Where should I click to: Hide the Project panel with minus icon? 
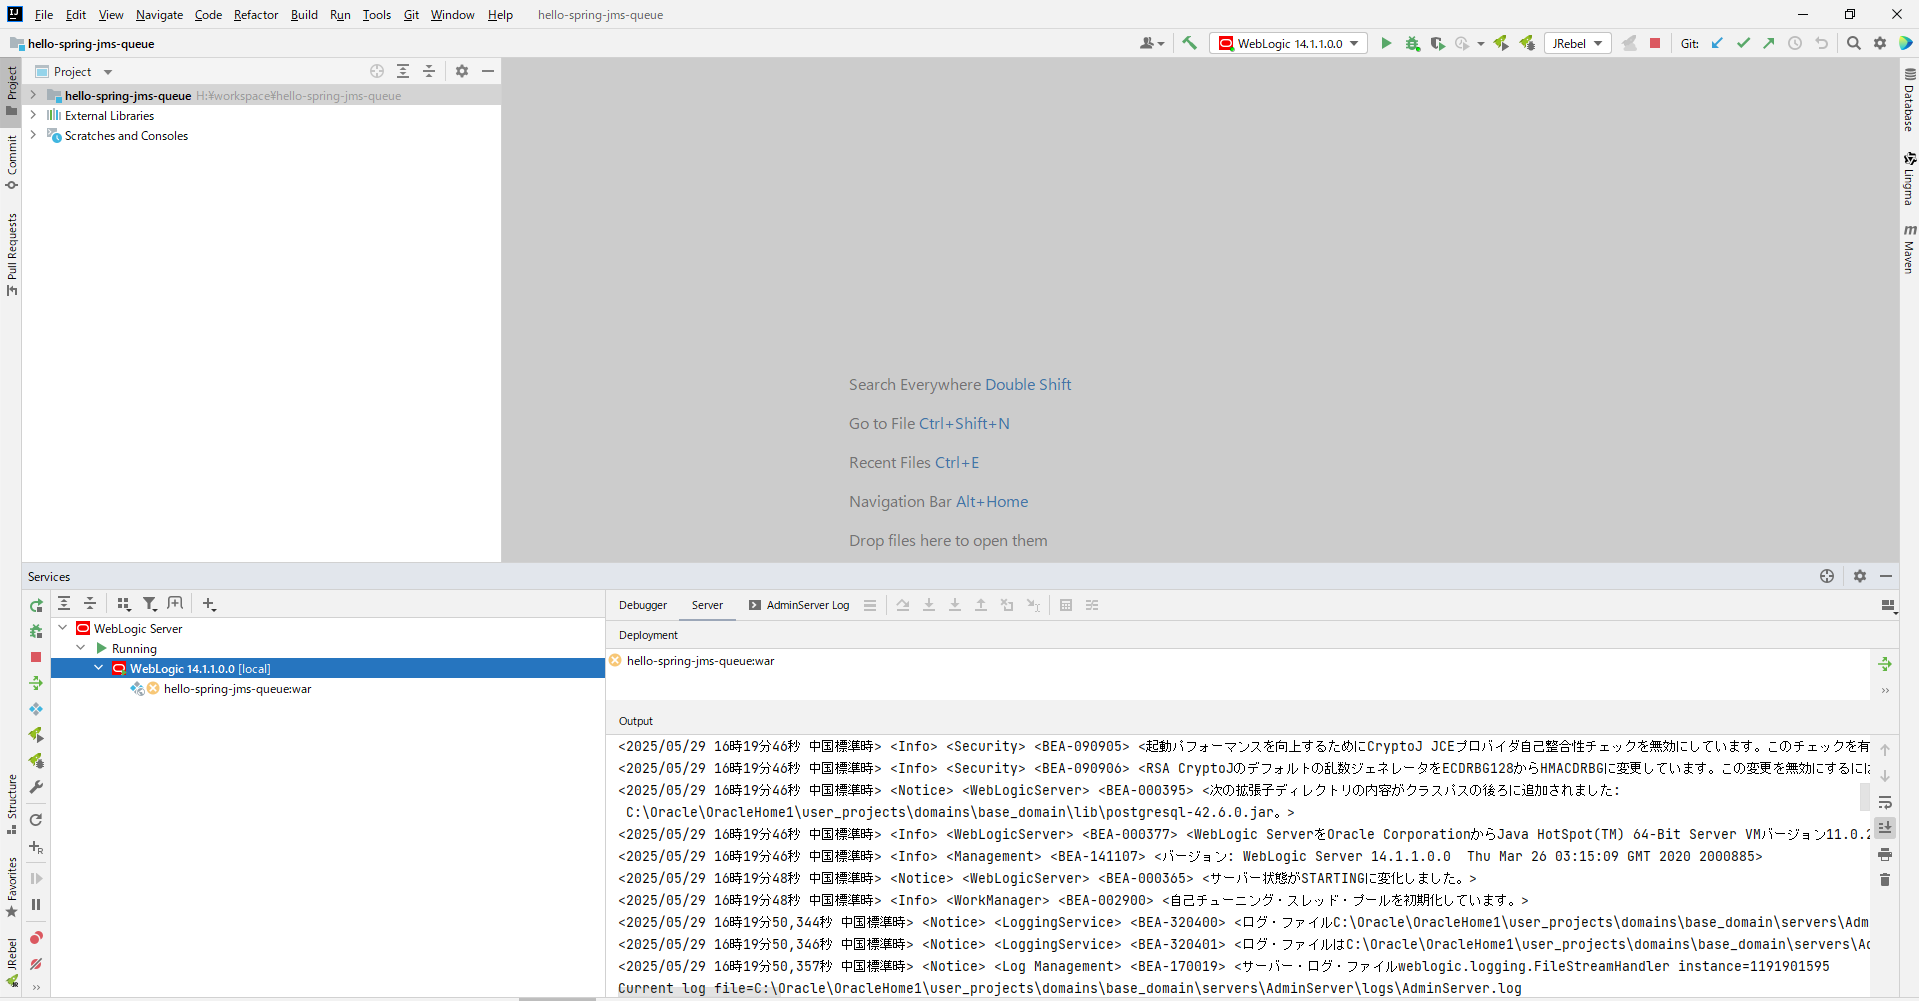pos(488,71)
